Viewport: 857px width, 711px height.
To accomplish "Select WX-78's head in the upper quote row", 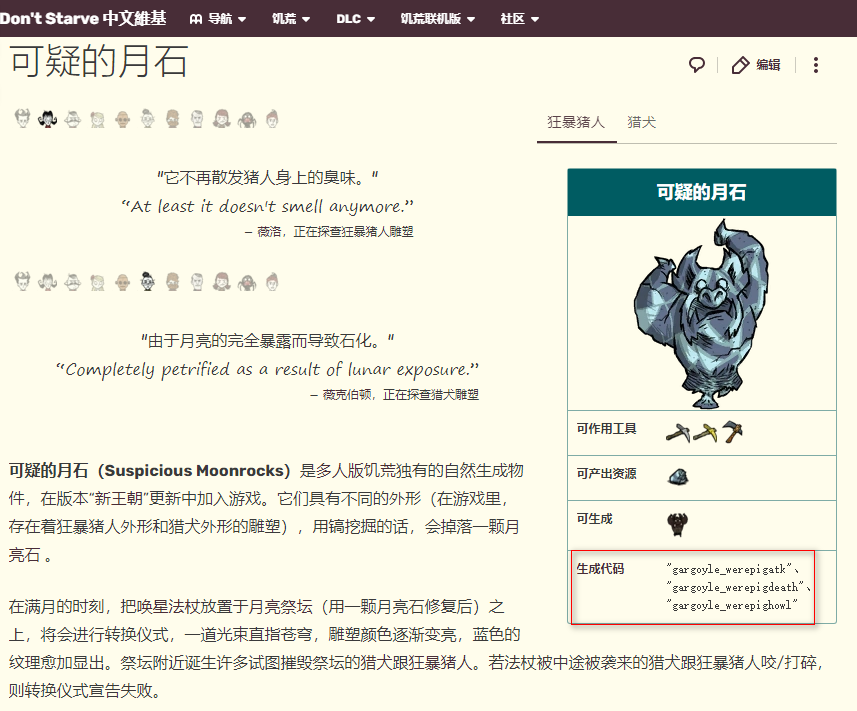I will point(123,119).
